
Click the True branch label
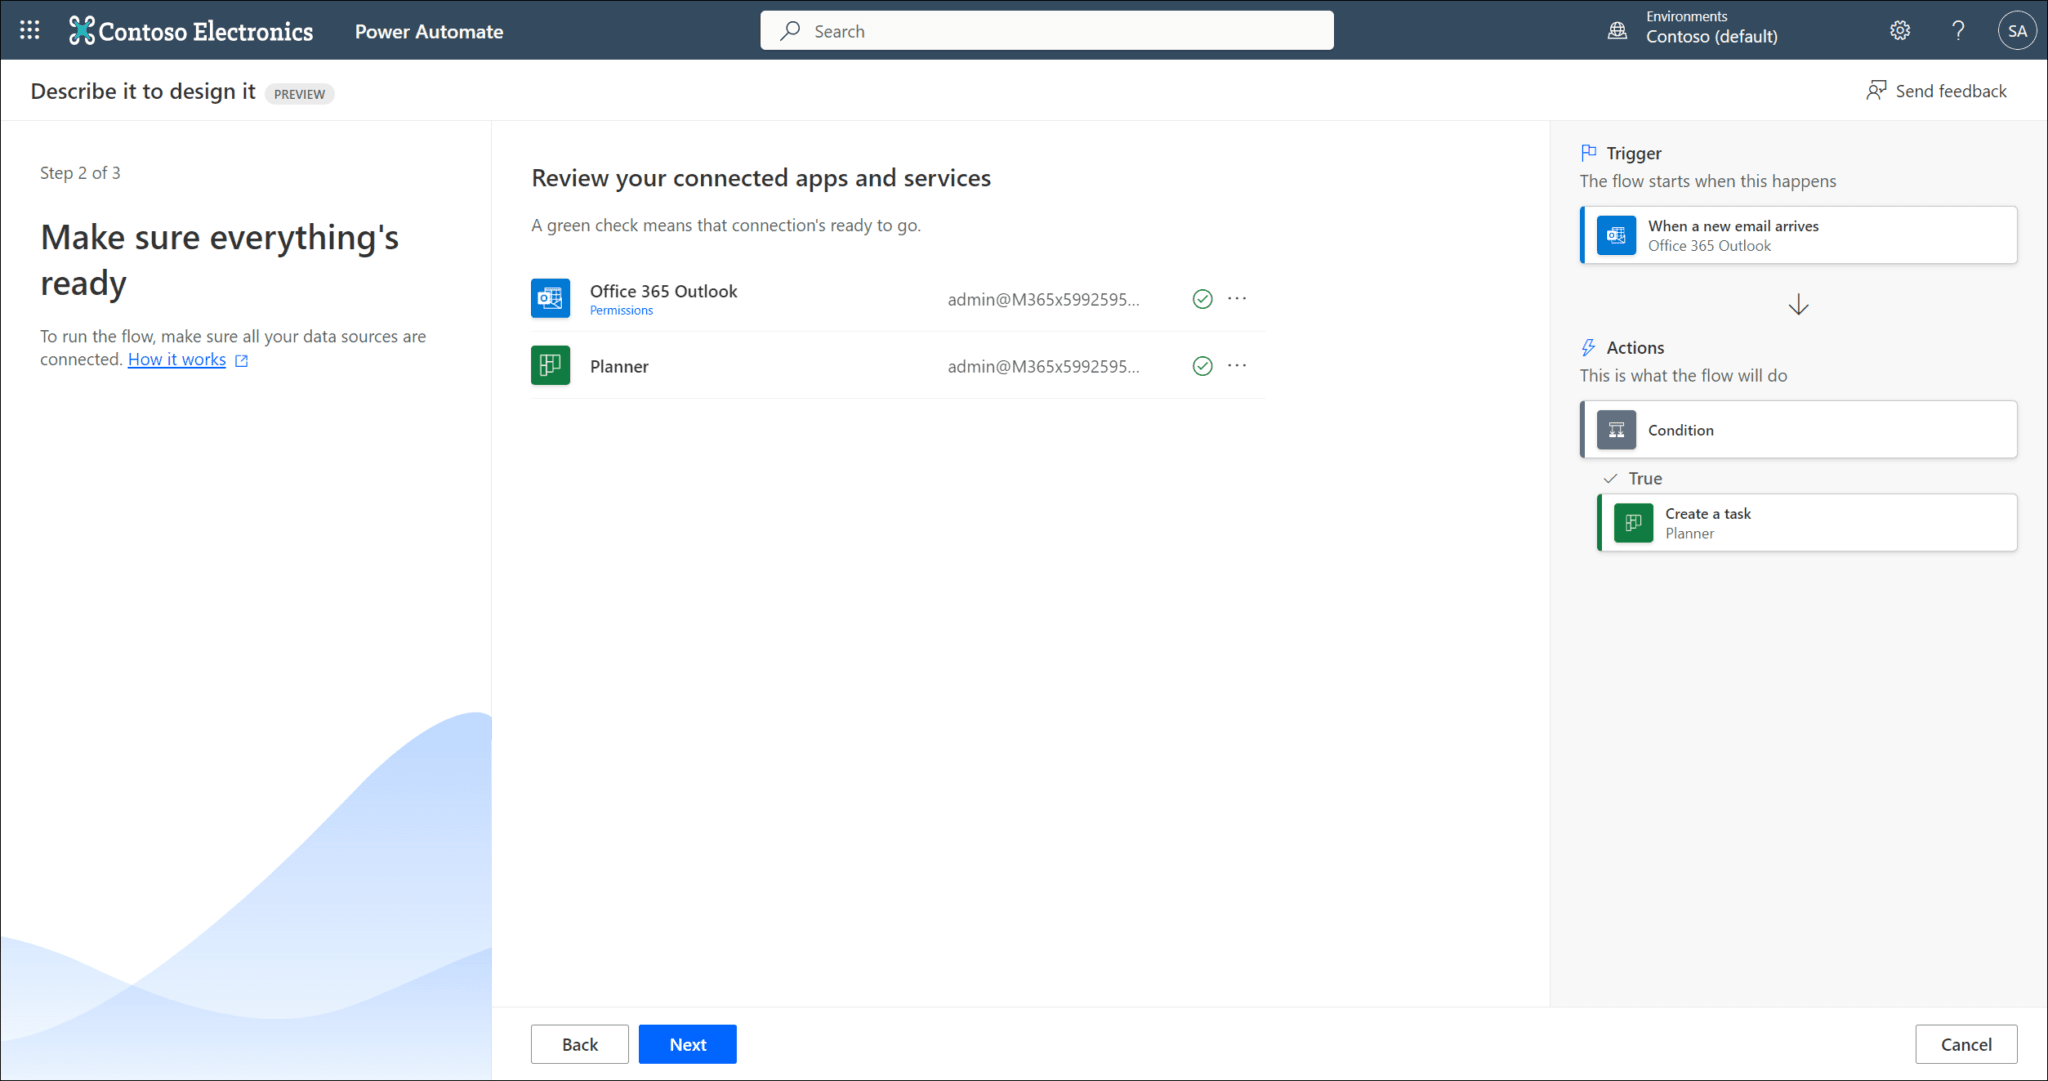click(1645, 479)
